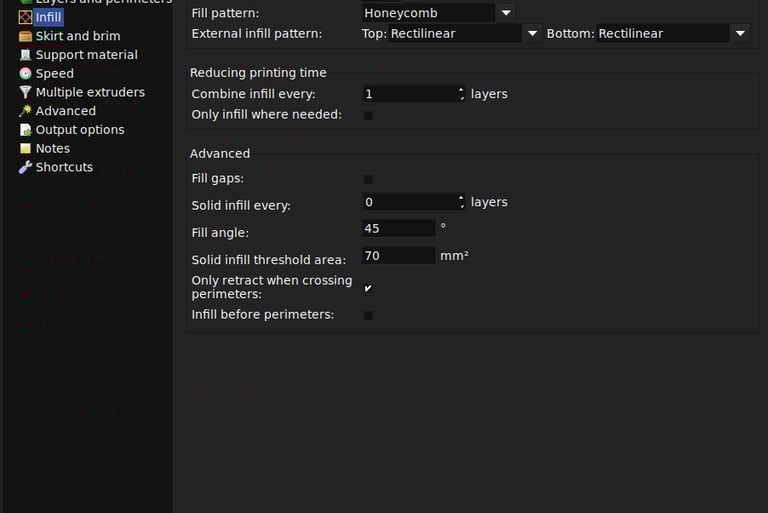Click the Speed settings icon

[25, 74]
